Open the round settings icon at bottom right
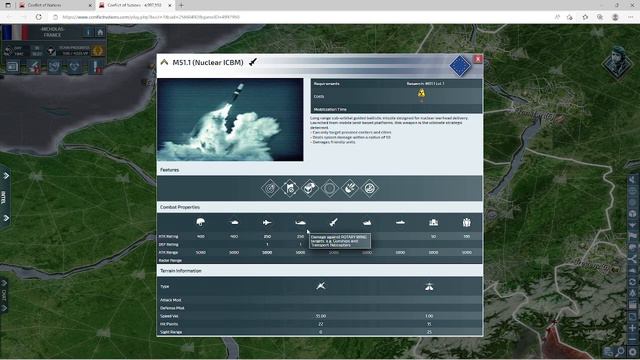 coord(633,351)
